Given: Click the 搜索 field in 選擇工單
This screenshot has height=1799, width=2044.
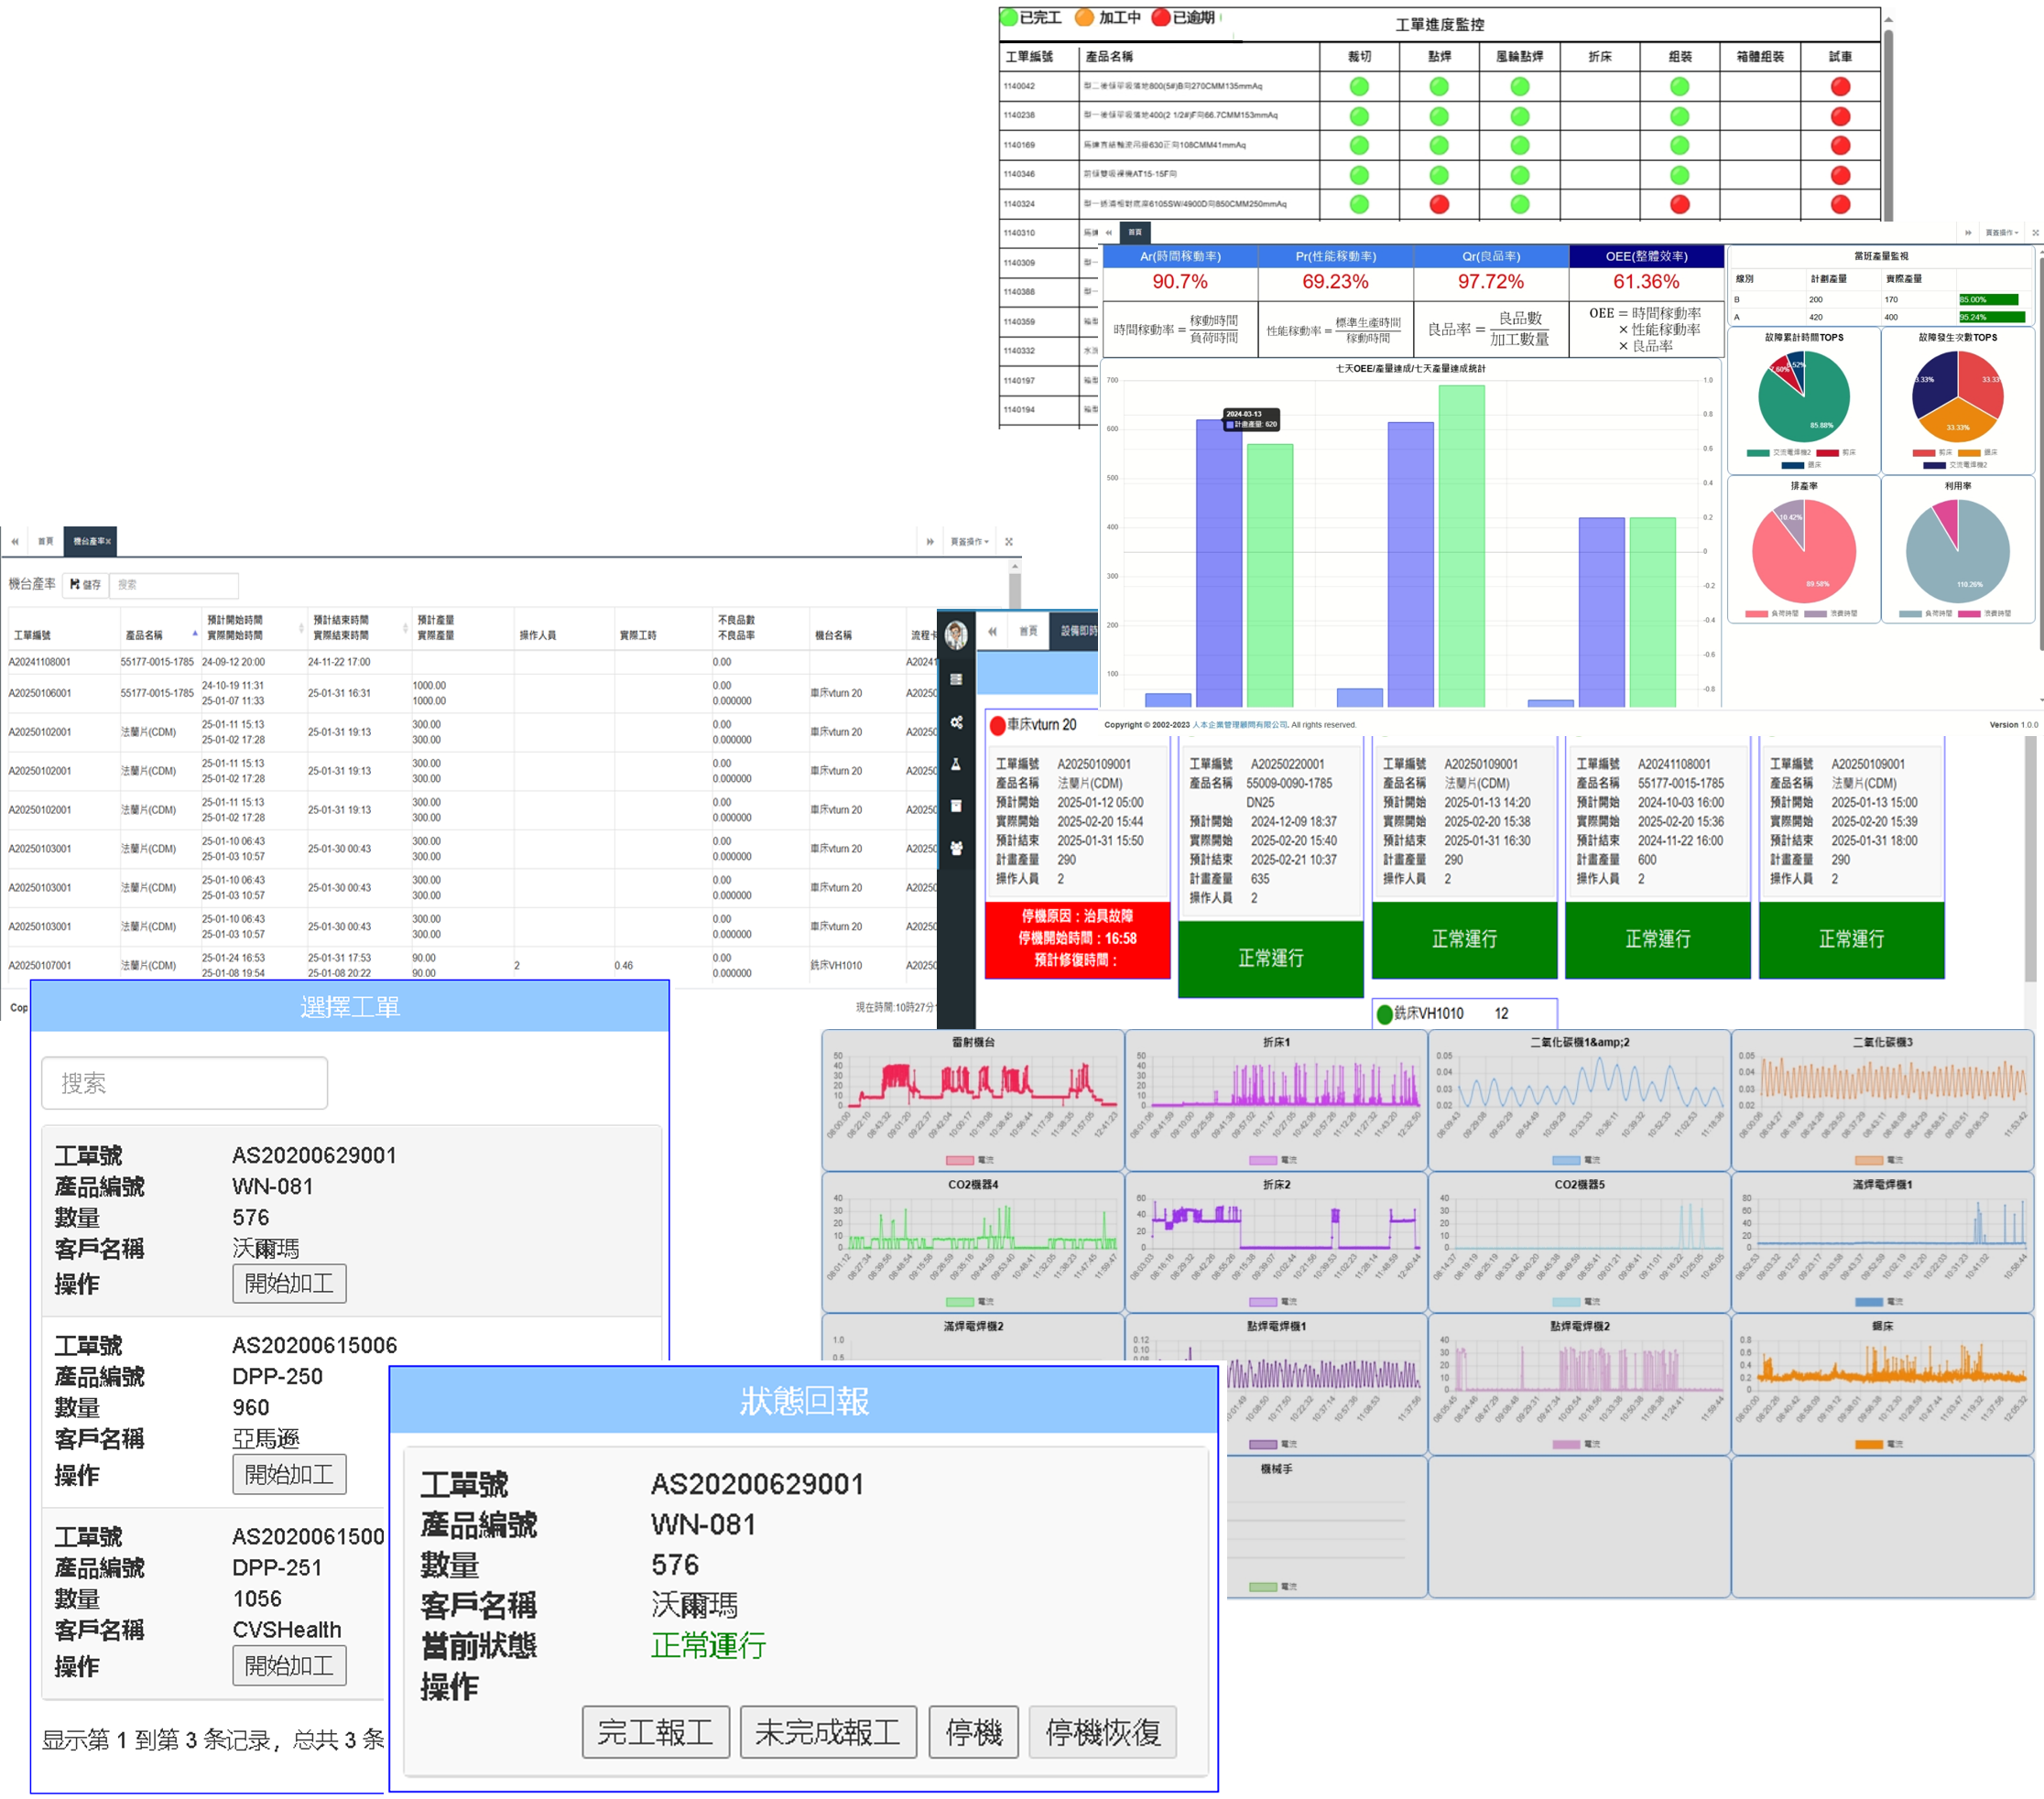Looking at the screenshot, I should click(185, 1083).
